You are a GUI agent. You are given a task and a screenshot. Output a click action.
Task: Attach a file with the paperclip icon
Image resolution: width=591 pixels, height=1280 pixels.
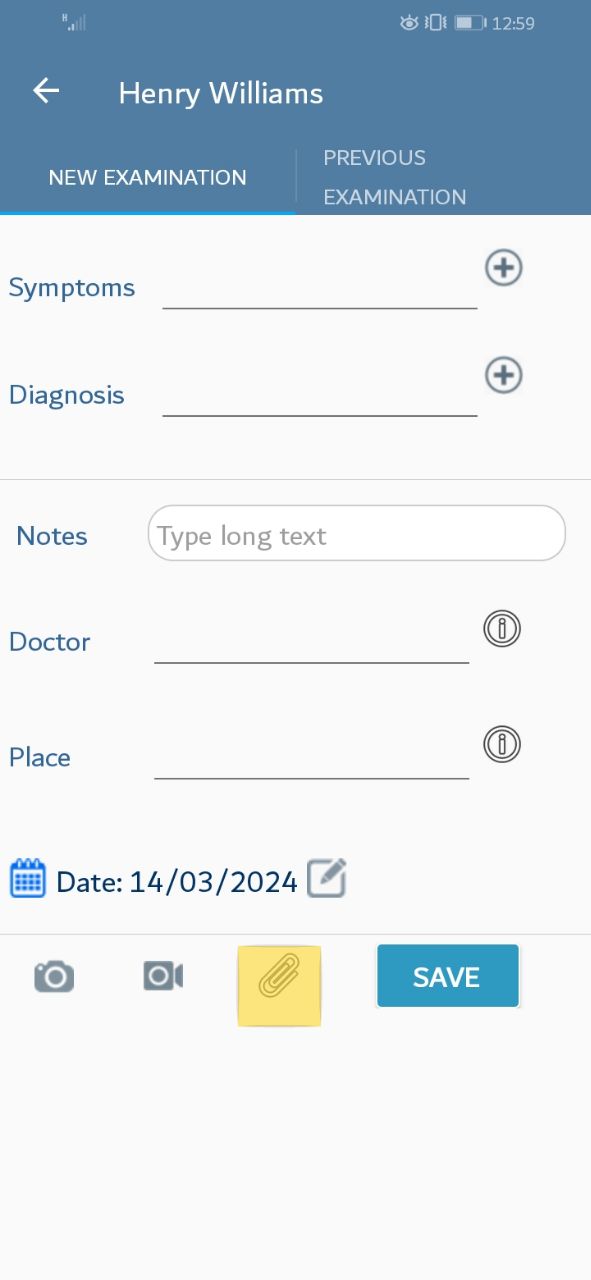click(x=279, y=977)
